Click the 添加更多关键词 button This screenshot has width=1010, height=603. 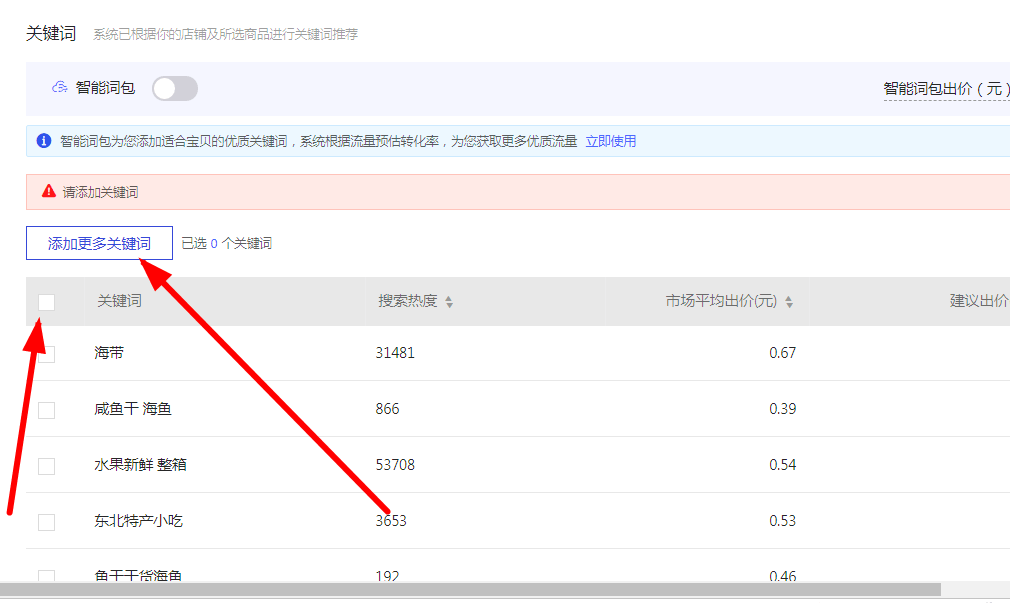tap(99, 243)
